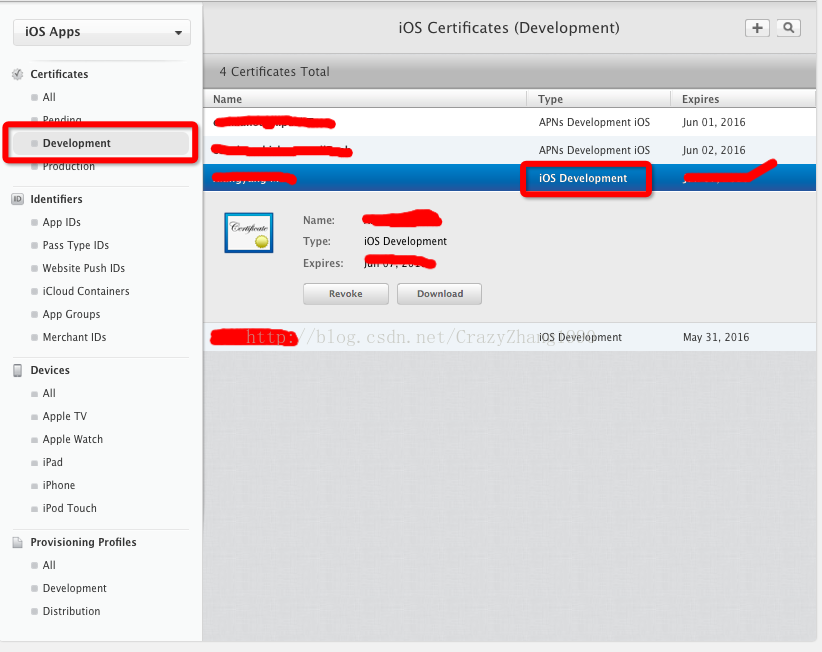Open Distribution provisioning profiles

pos(71,611)
